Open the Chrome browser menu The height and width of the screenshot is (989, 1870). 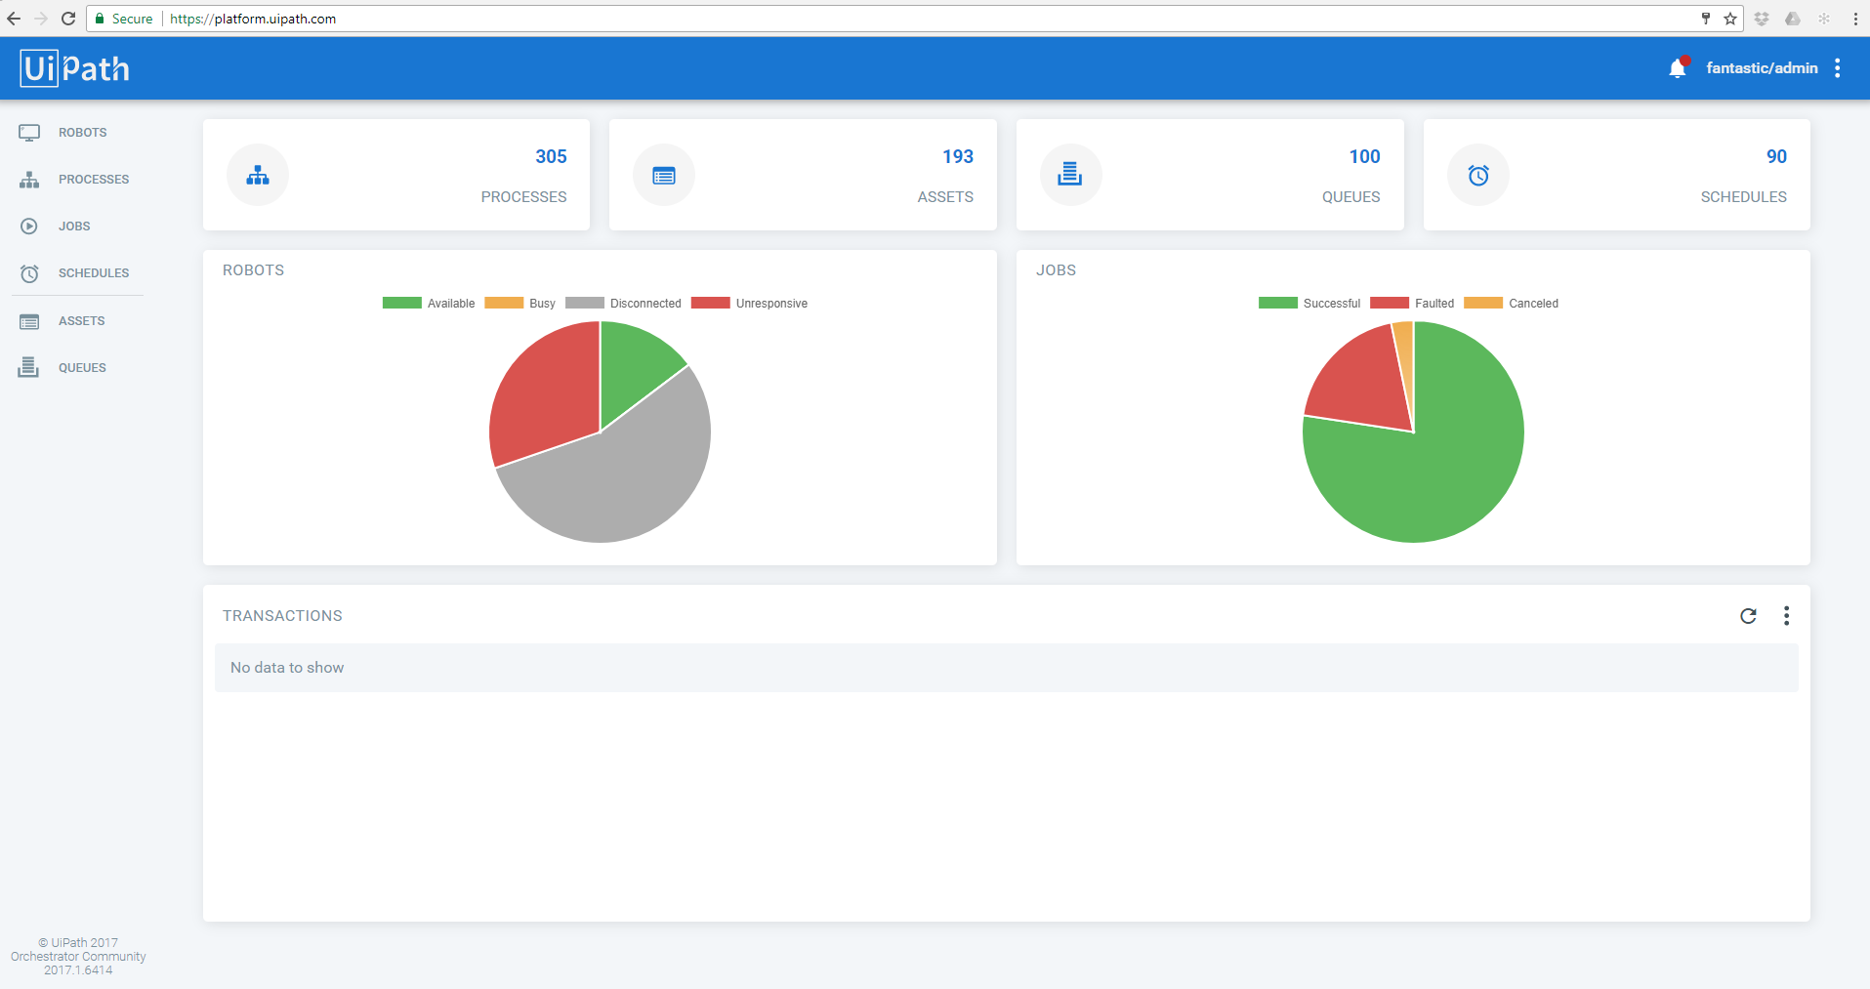(1855, 18)
